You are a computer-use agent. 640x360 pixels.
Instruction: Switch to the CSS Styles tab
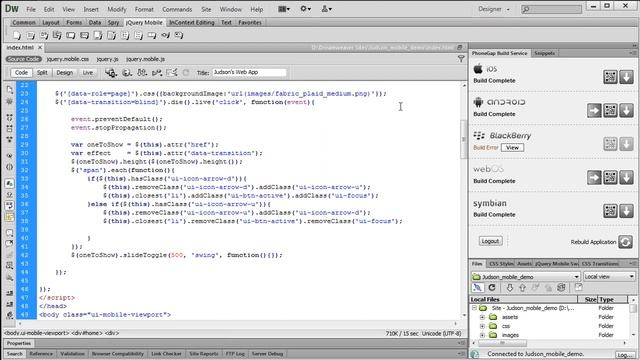(x=501, y=264)
